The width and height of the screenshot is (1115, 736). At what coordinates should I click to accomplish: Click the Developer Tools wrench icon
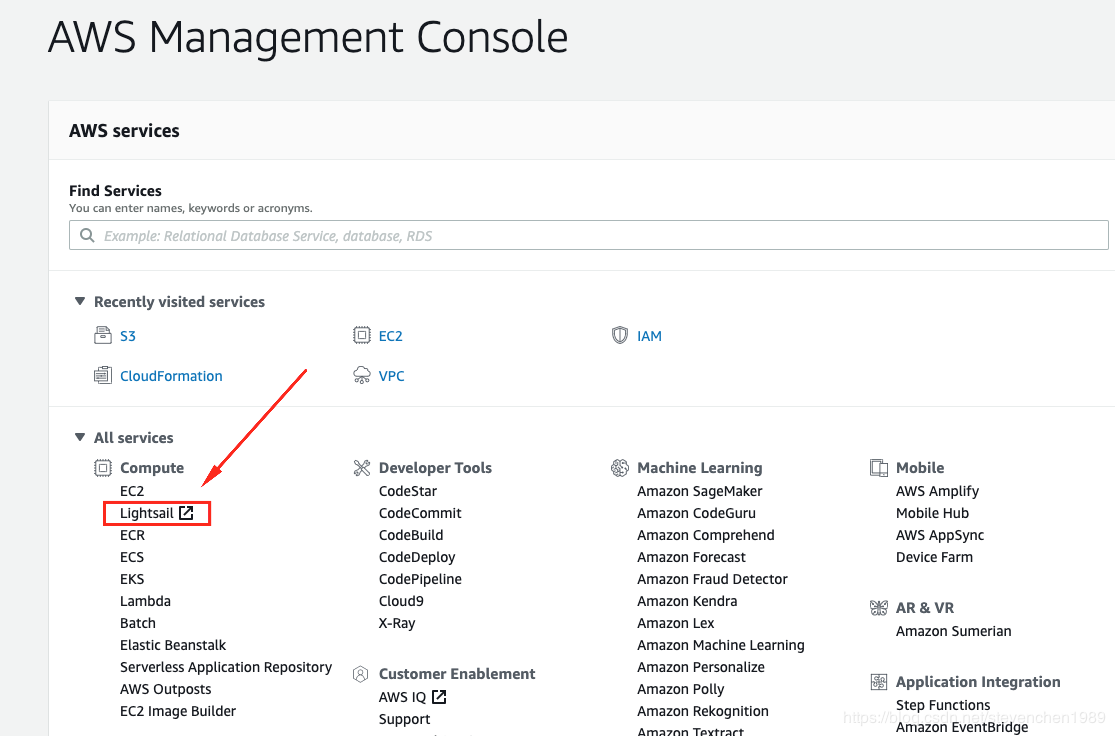(x=361, y=467)
